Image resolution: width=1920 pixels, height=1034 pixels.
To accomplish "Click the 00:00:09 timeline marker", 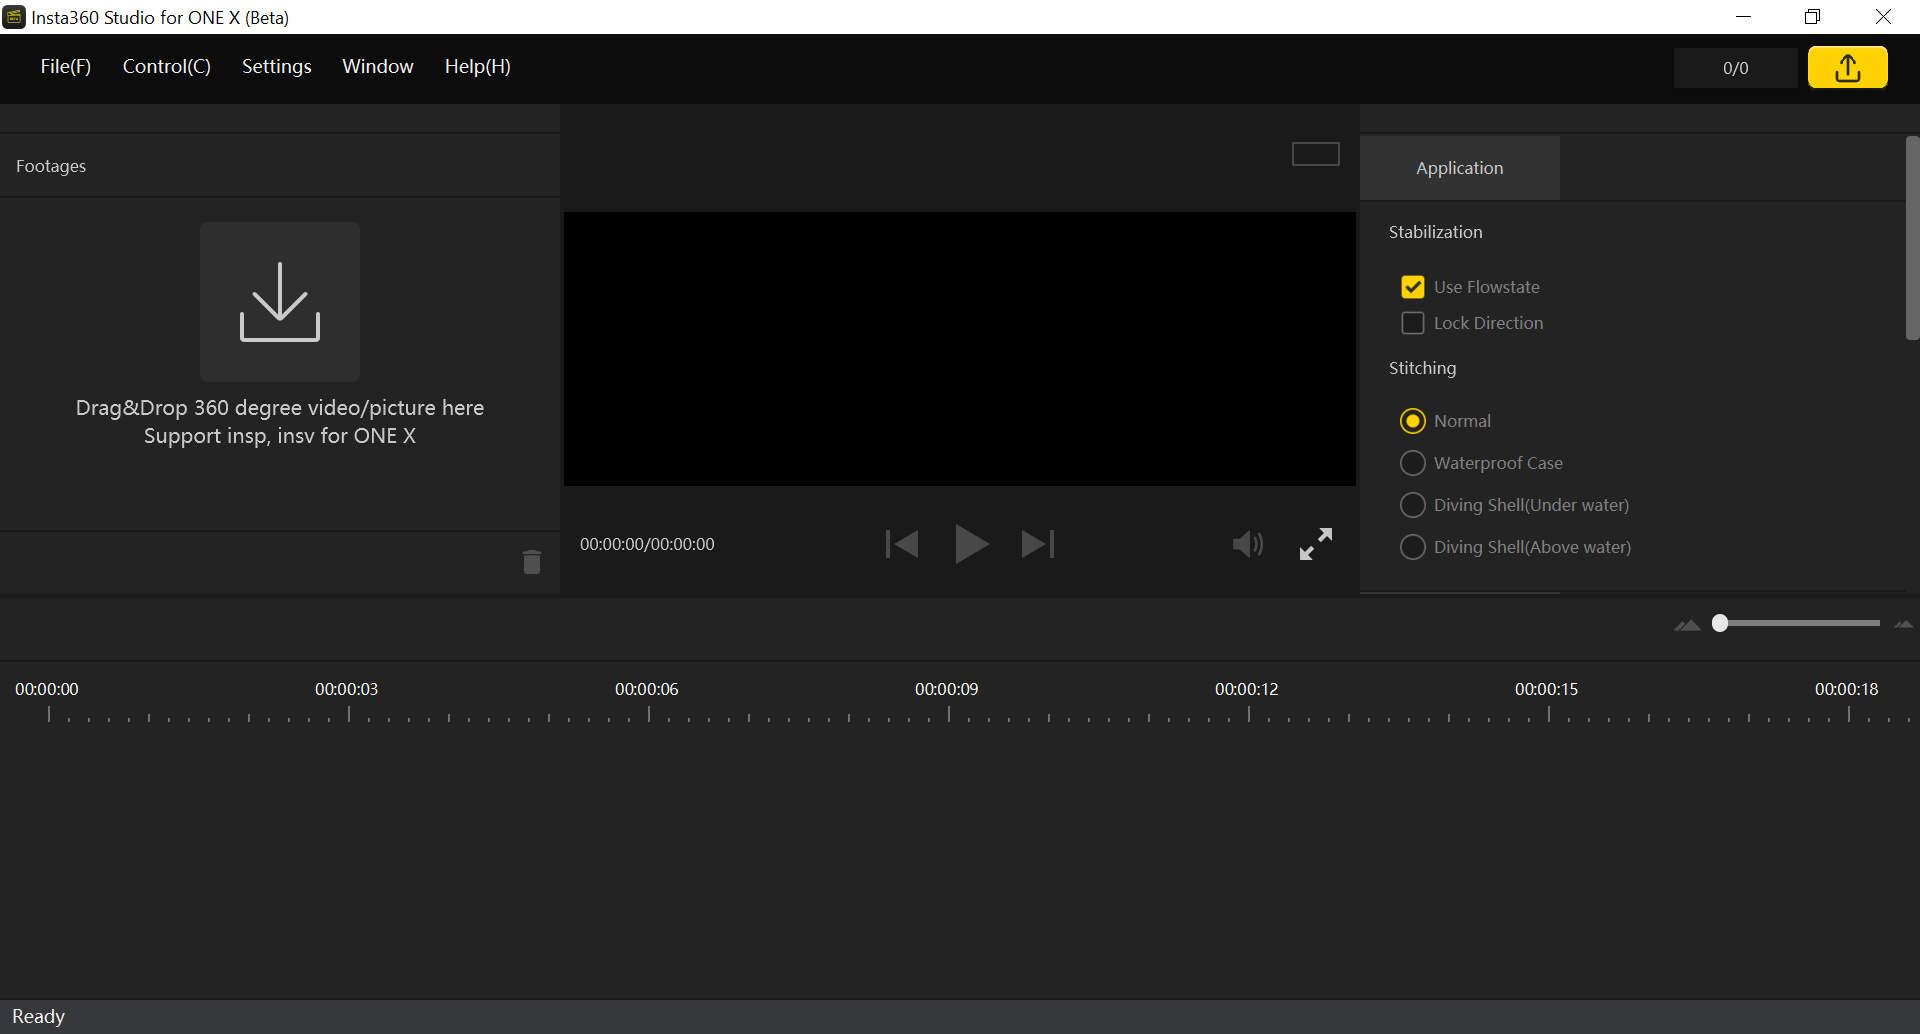I will click(x=946, y=689).
